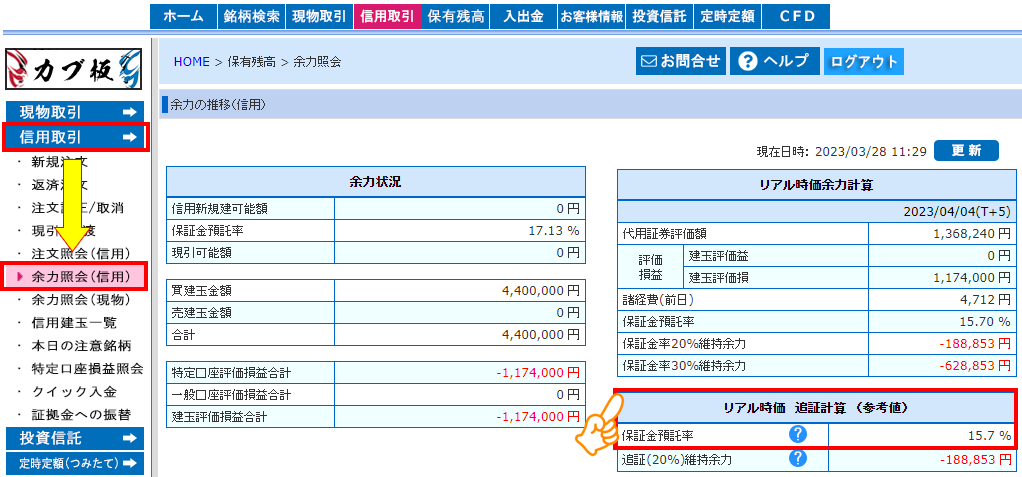Click the help icon beside 保証金預託率
Viewport: 1022px width, 477px height.
tap(798, 435)
